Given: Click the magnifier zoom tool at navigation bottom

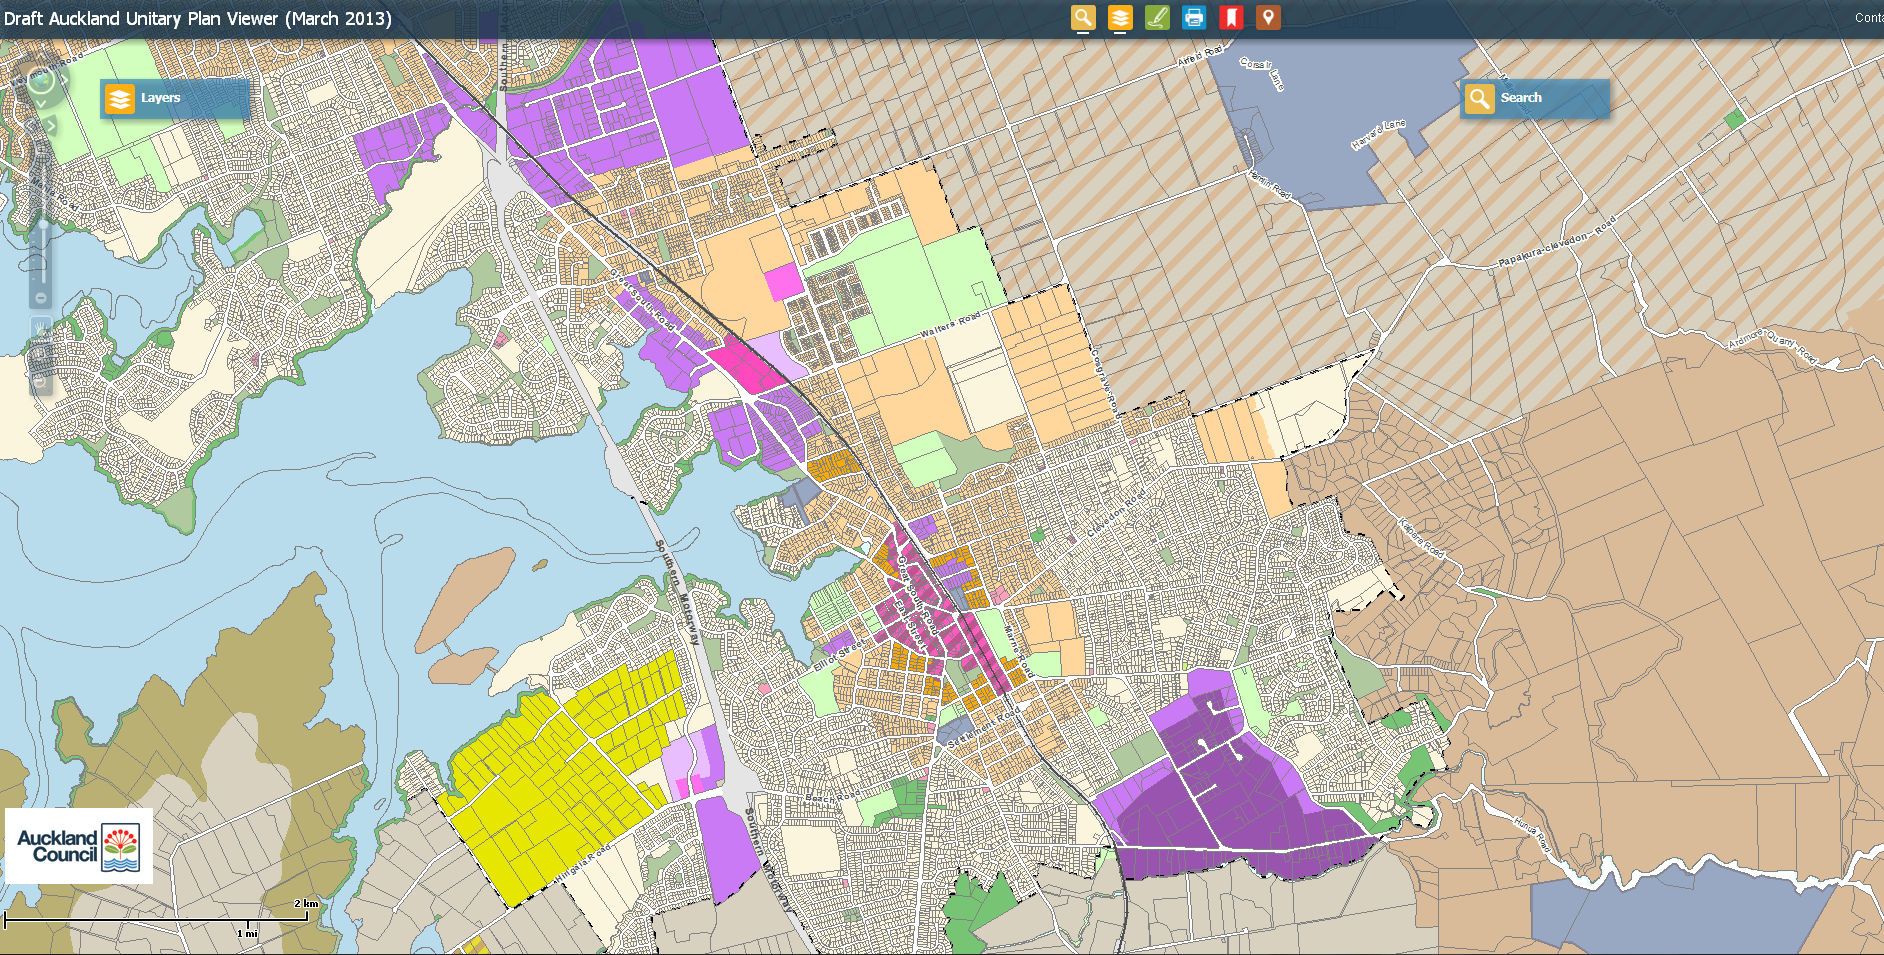Looking at the screenshot, I should tap(41, 380).
